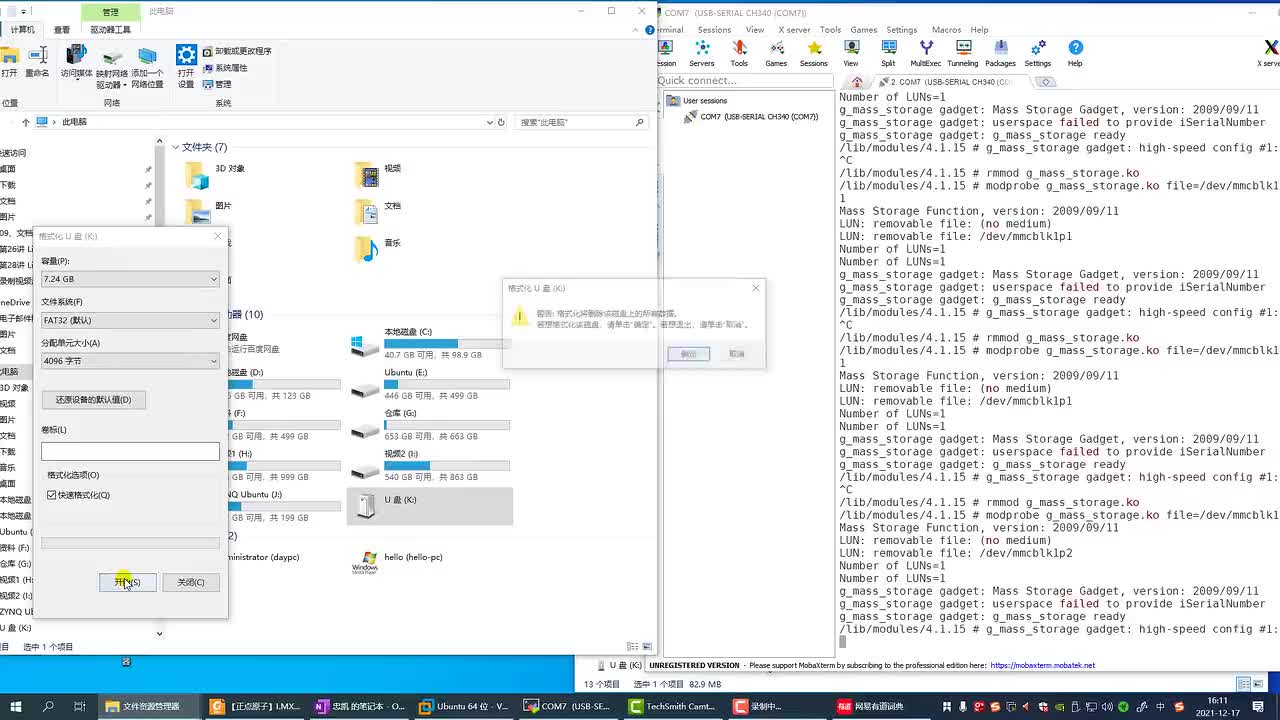Cancel the format warning dialog with 取消
This screenshot has width=1280, height=720.
[x=737, y=354]
